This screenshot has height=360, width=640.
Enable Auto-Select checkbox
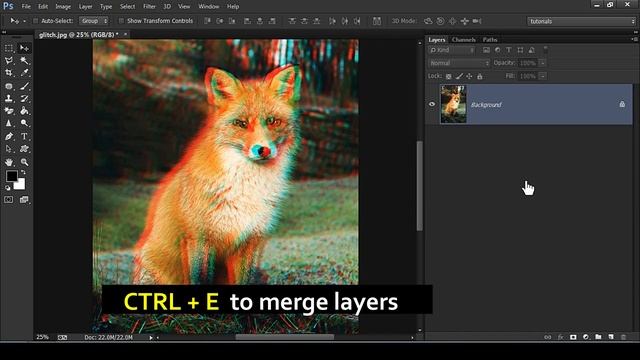pos(36,21)
